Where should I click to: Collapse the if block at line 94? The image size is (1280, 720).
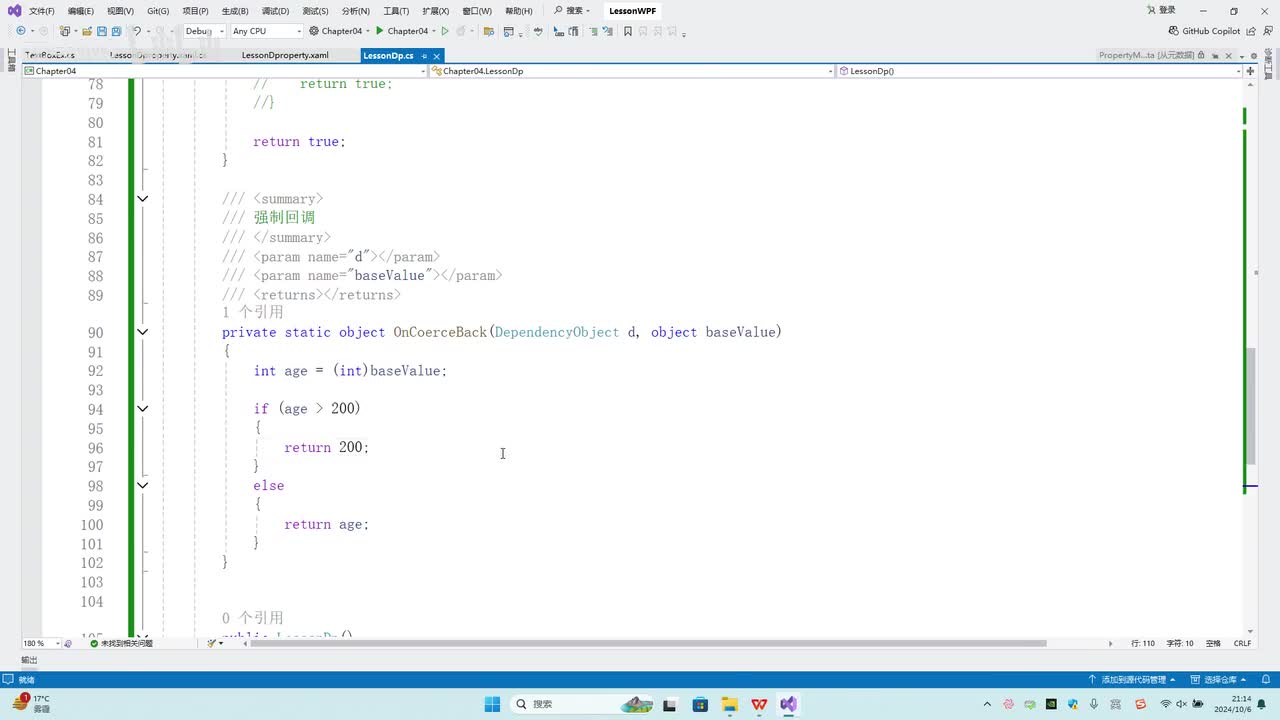click(x=142, y=409)
